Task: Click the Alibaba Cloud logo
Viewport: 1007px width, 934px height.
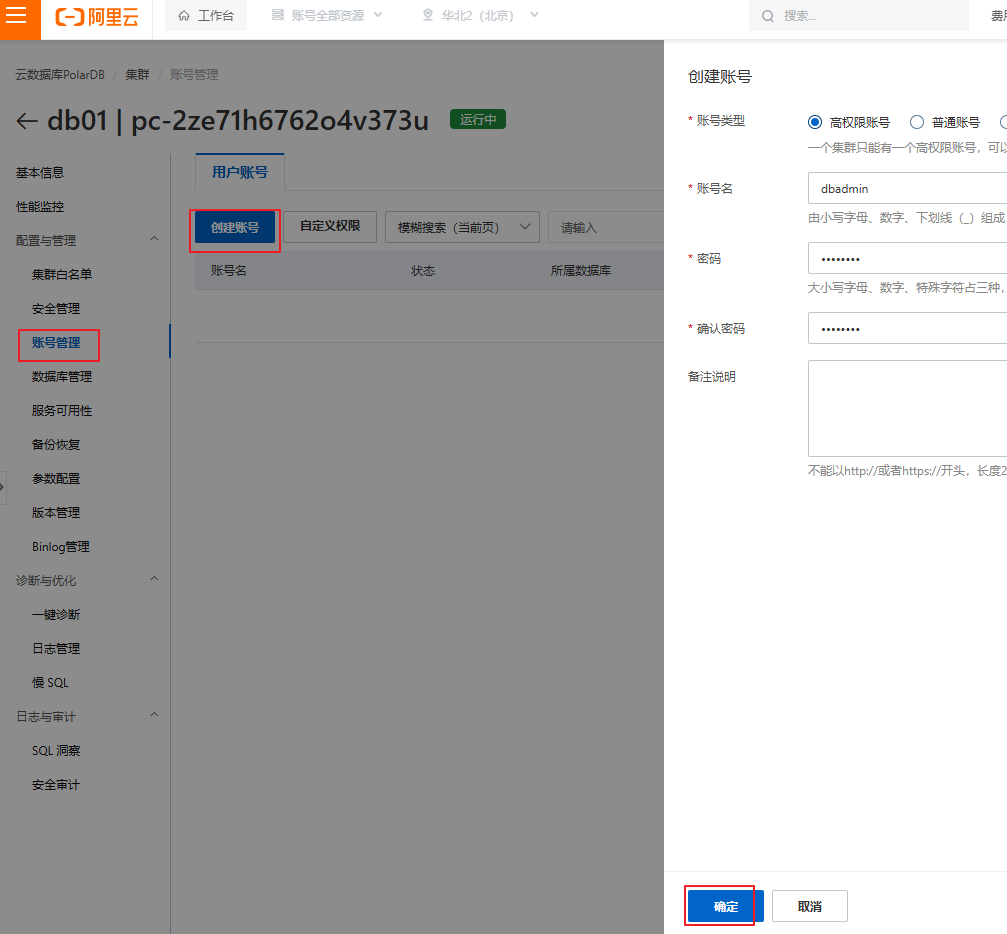Action: pos(97,16)
